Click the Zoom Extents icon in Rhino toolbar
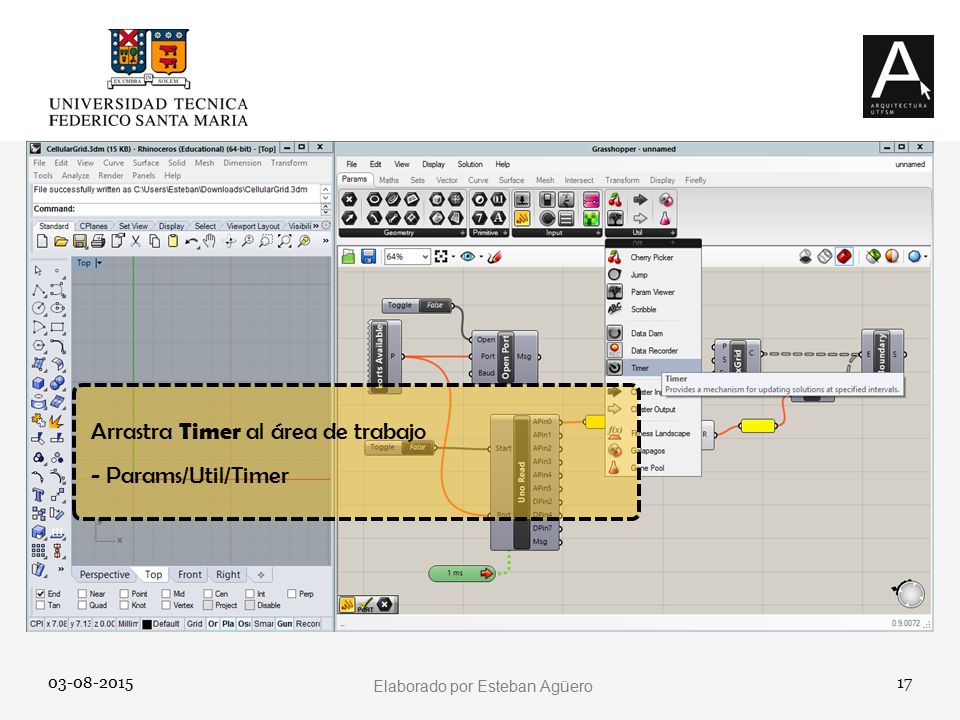 285,241
